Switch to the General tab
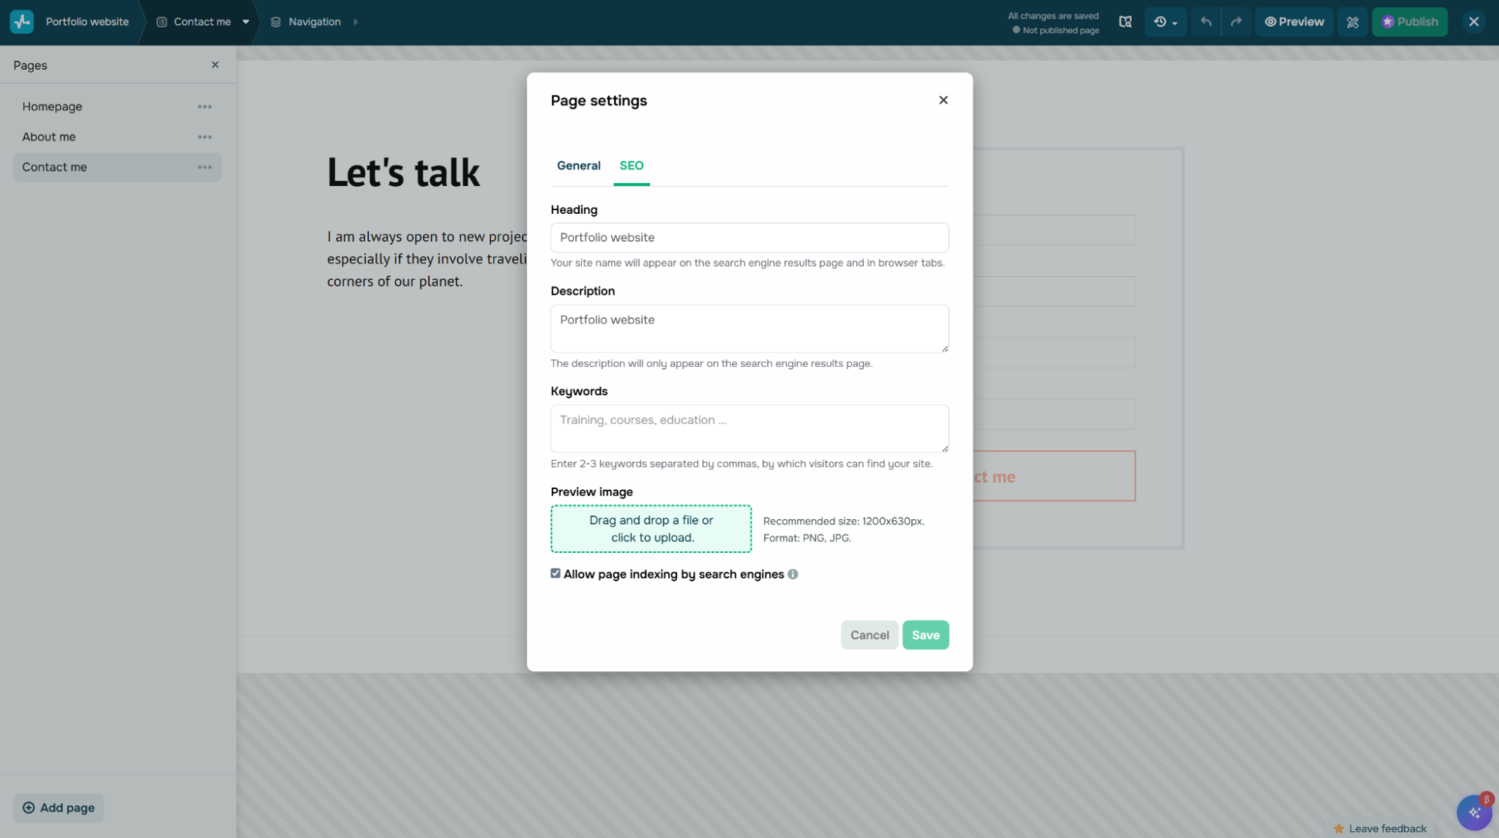1499x838 pixels. [578, 166]
